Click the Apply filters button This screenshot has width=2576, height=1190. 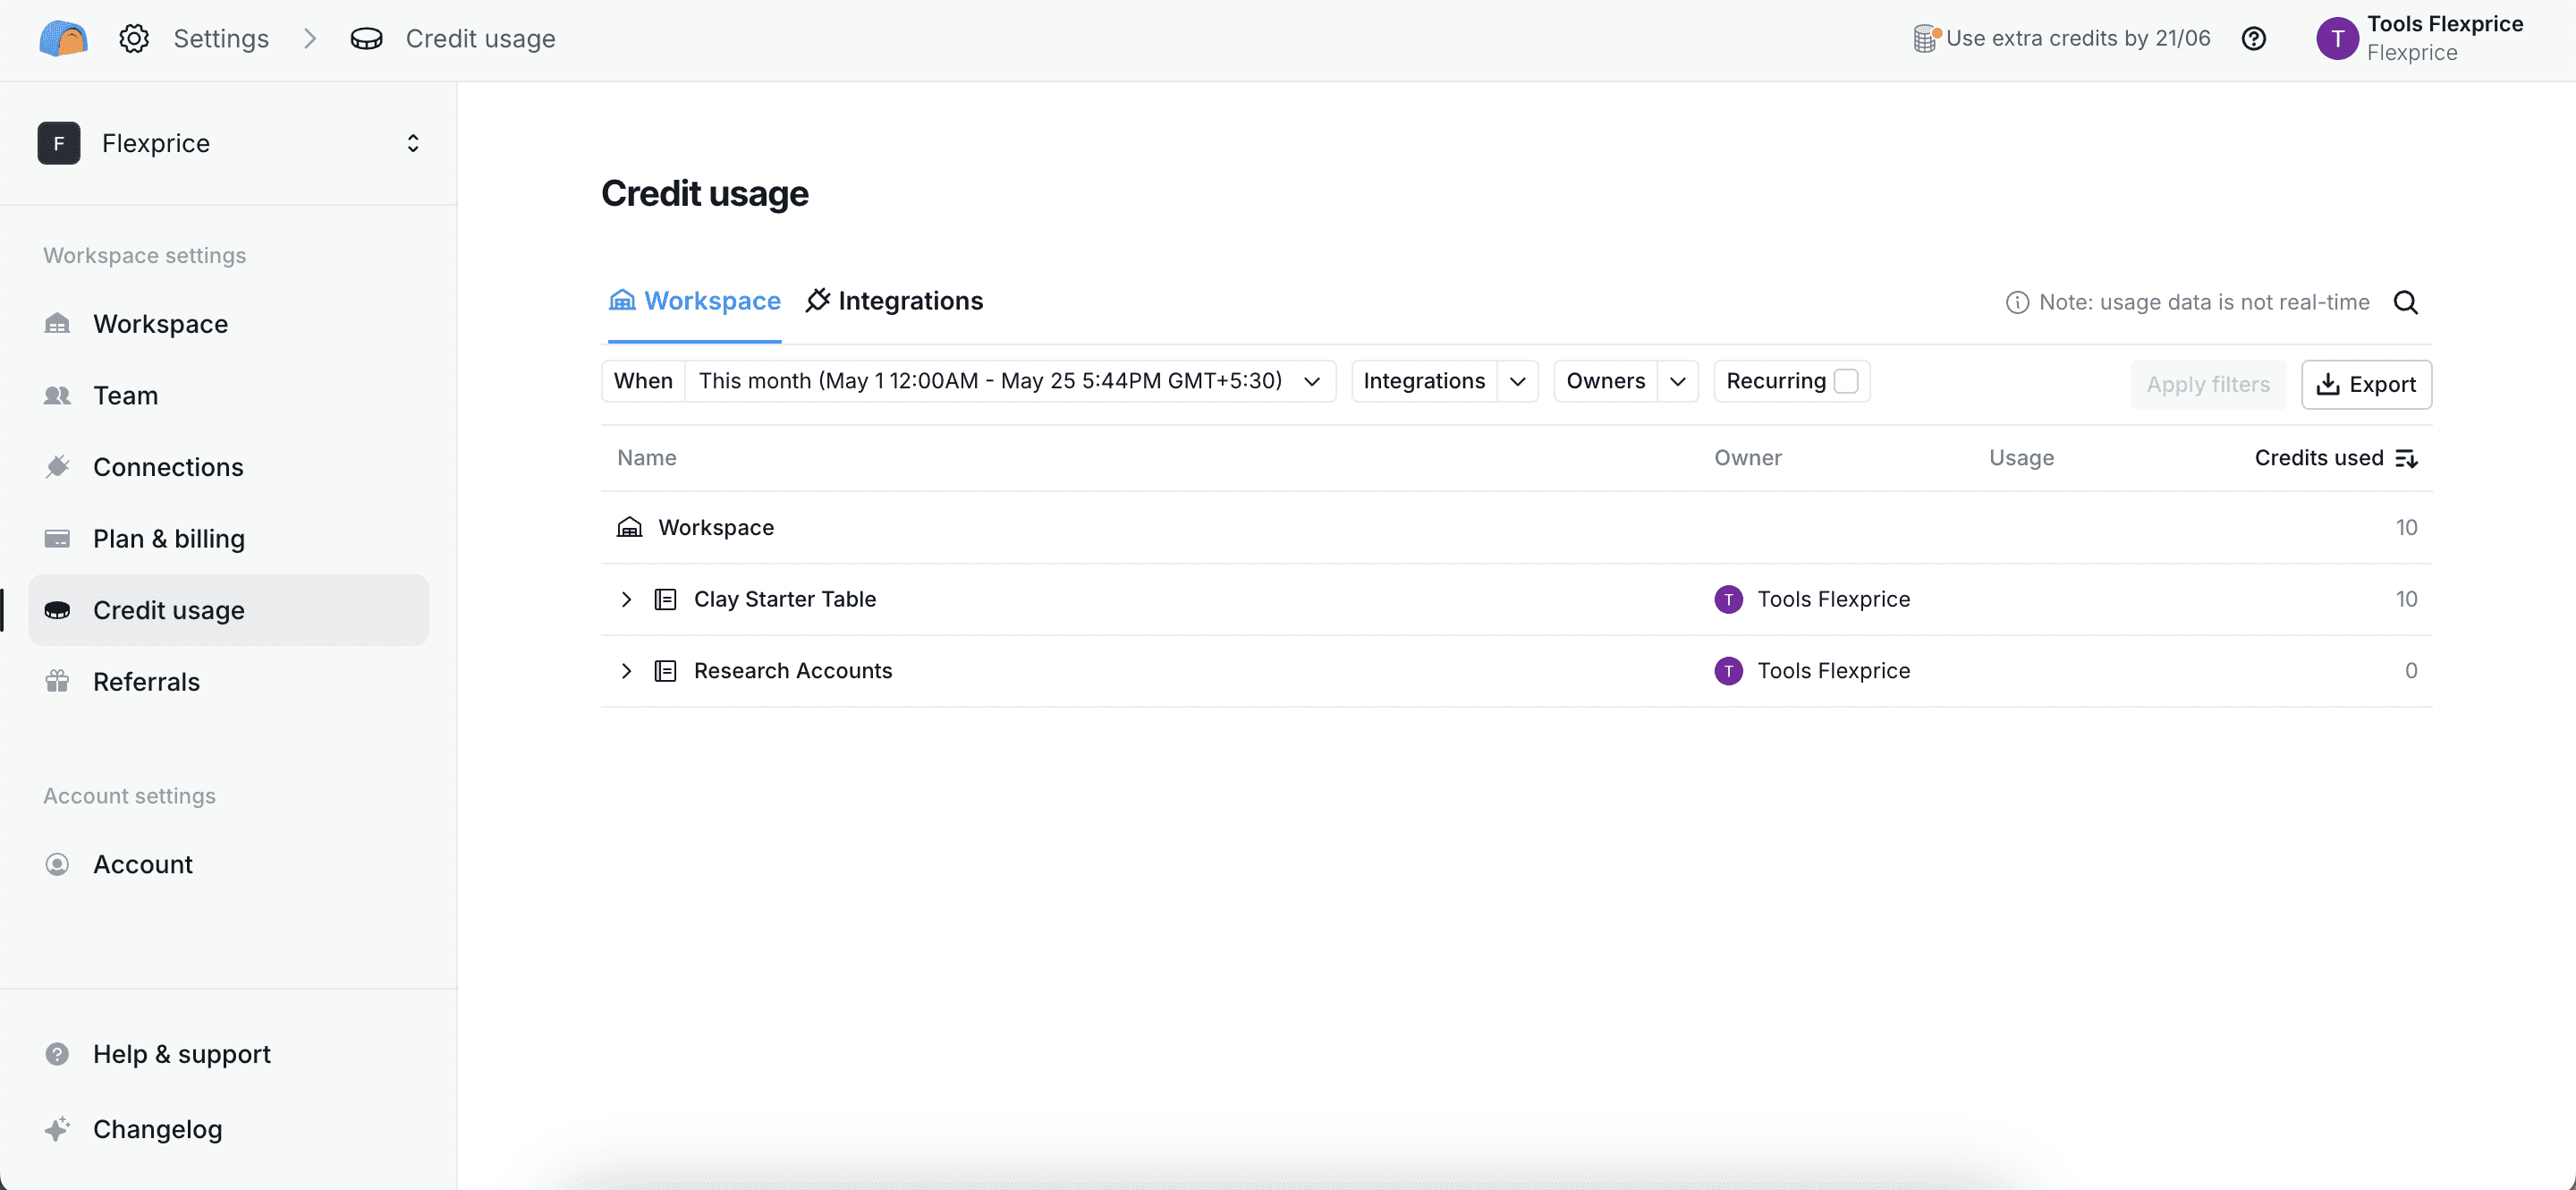(2208, 384)
